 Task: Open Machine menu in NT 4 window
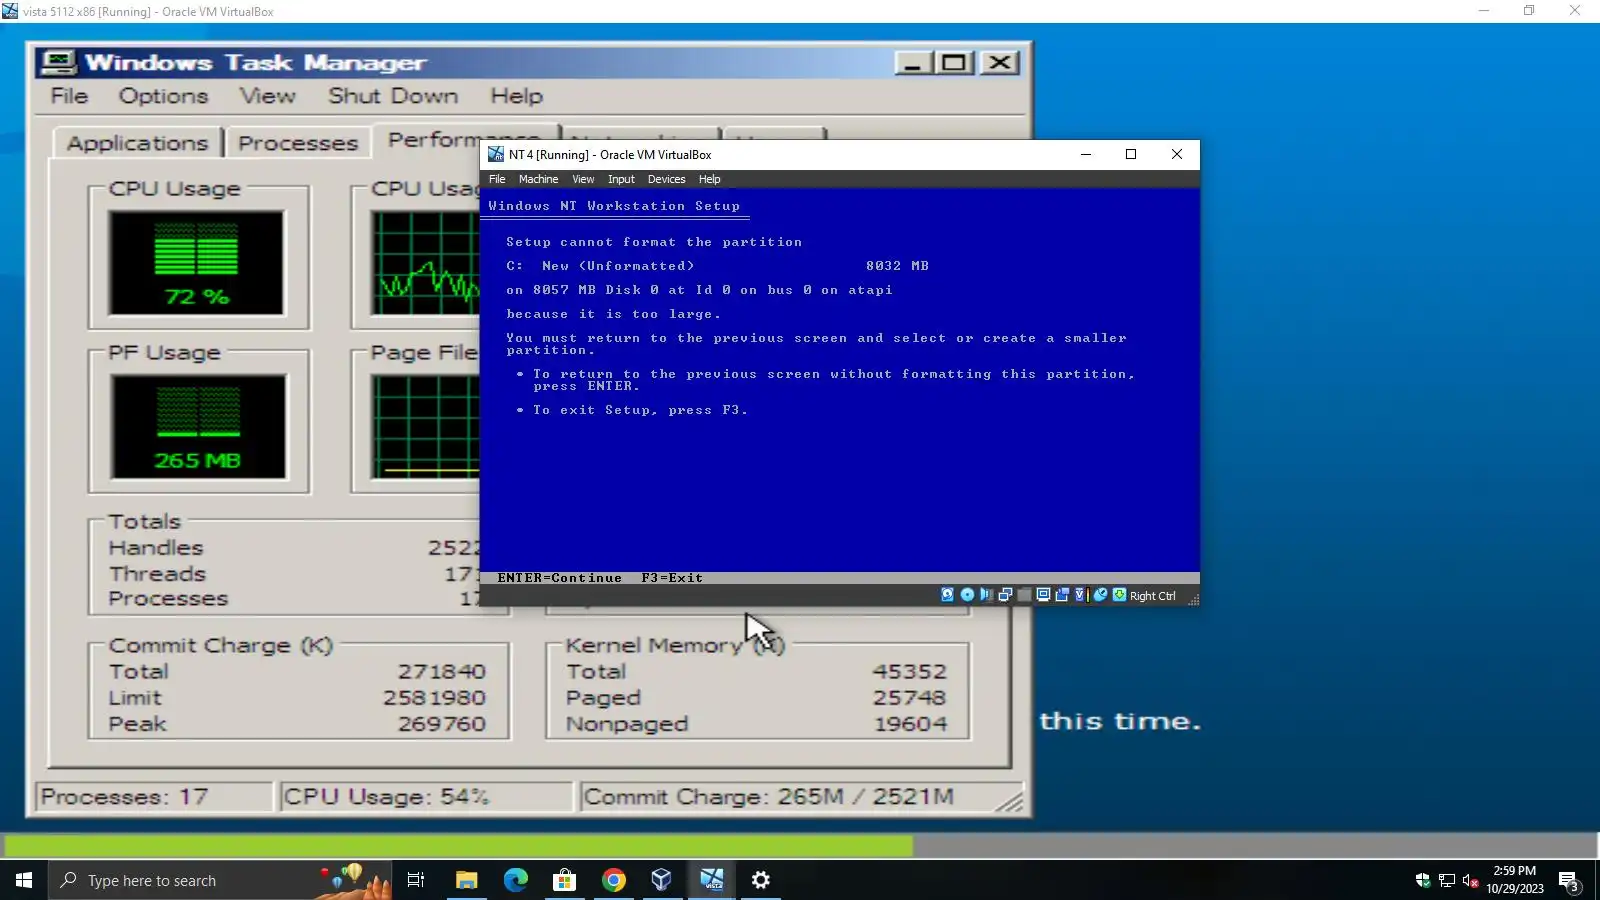[538, 179]
